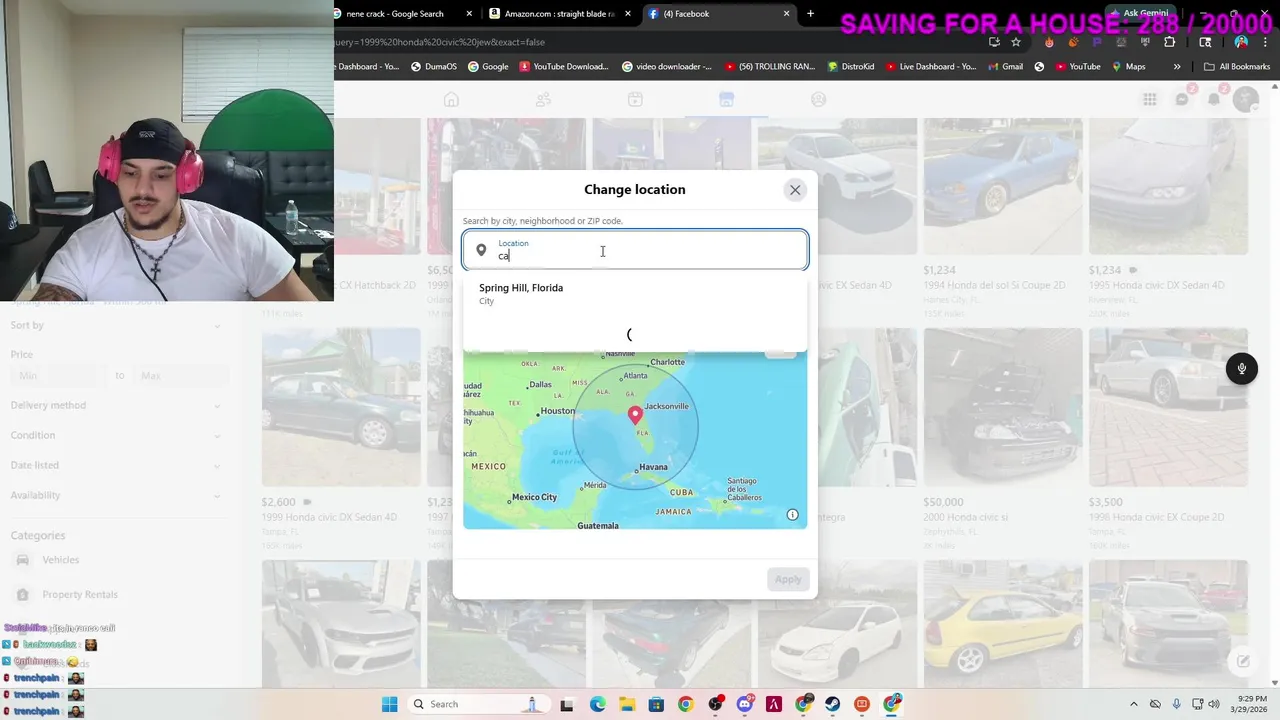Click the taskbar Search box

pos(478,704)
